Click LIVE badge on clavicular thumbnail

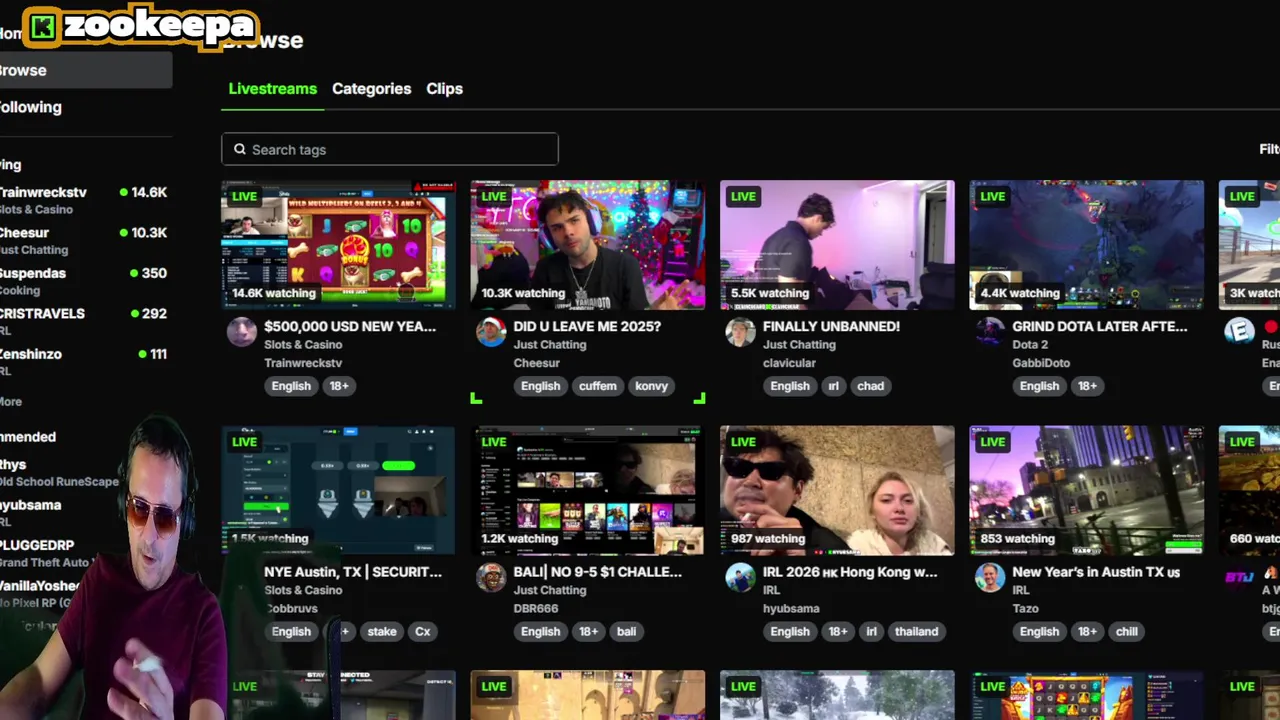point(743,196)
